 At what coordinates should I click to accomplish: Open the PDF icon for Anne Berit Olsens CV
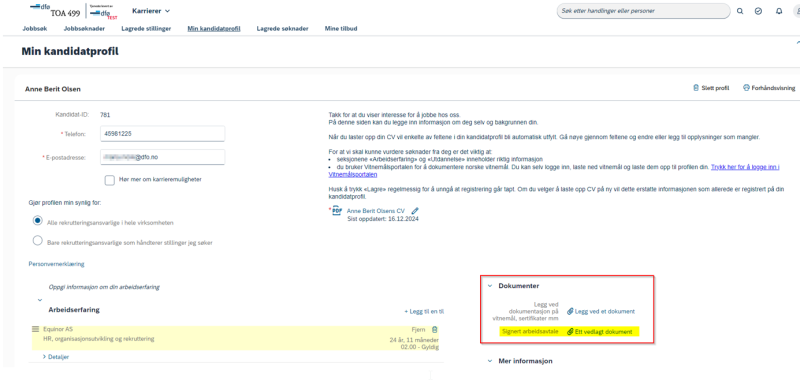tap(336, 210)
